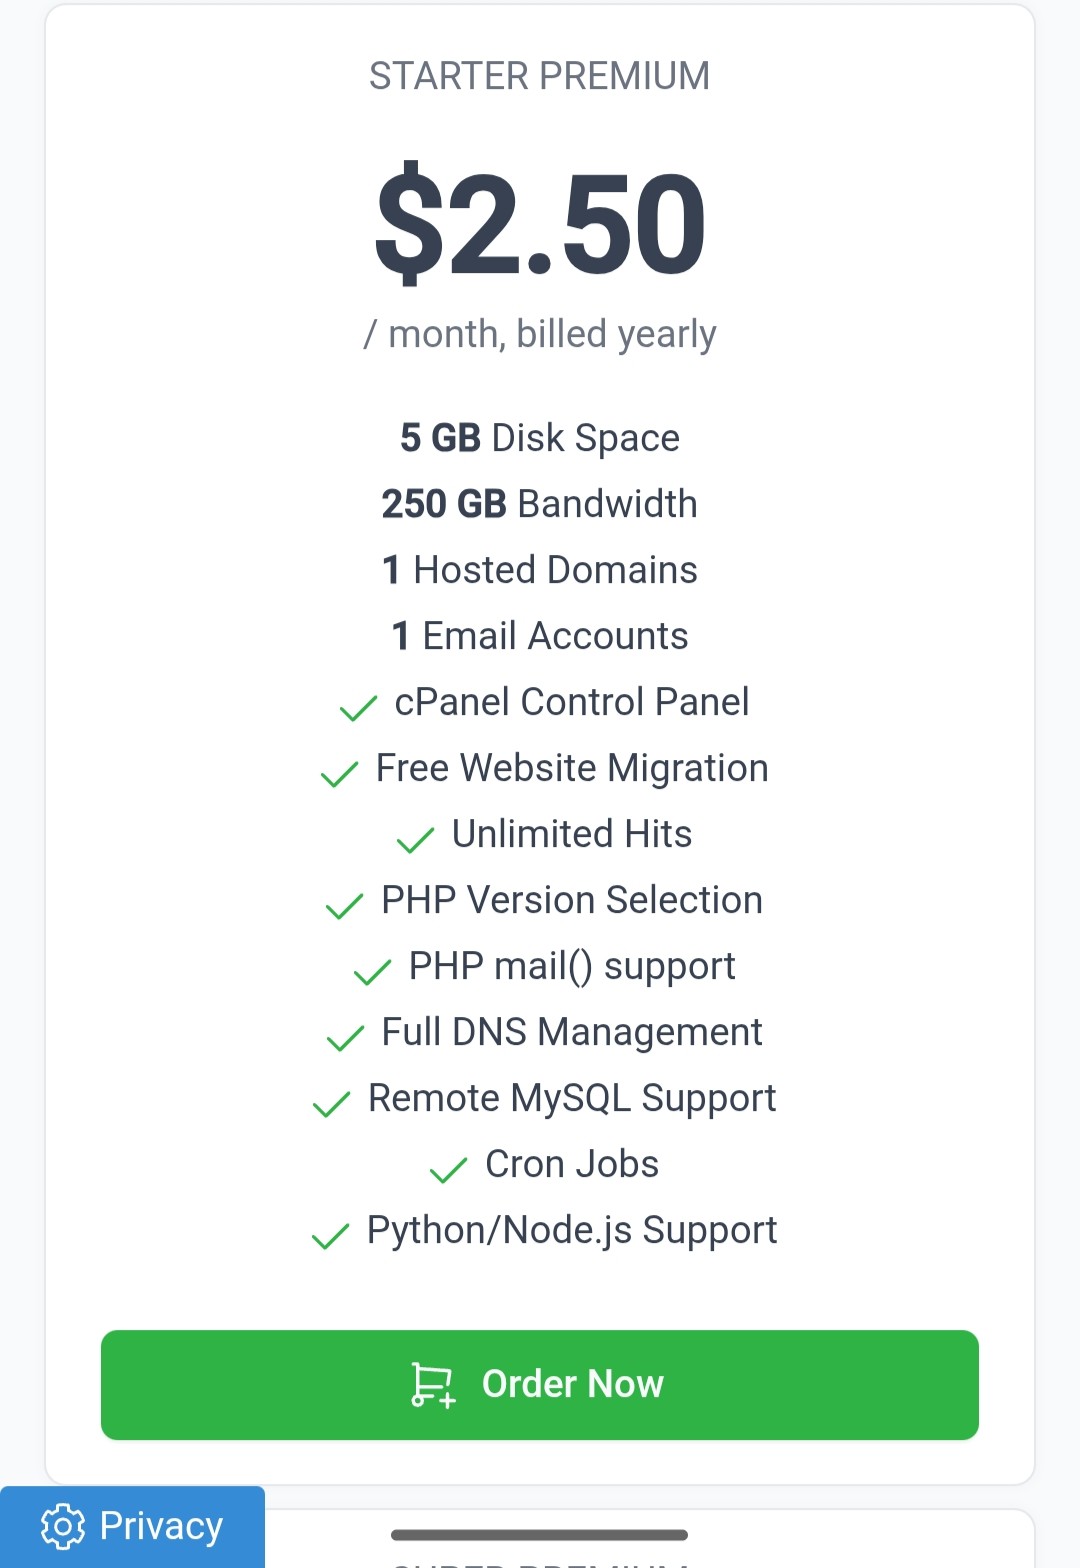The height and width of the screenshot is (1568, 1080).
Task: Click the gear icon in the Privacy badge
Action: pos(63,1526)
